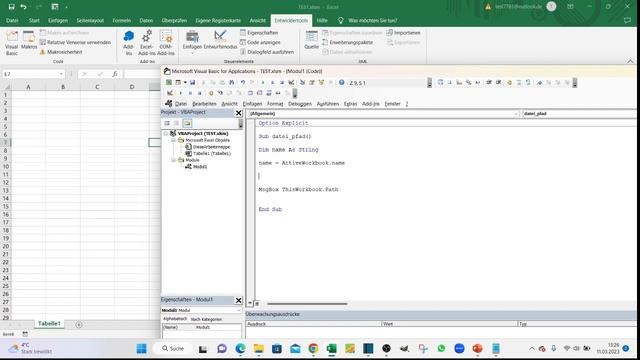Open the datei_pfad procedure dropdown
The height and width of the screenshot is (360, 640).
(x=580, y=114)
